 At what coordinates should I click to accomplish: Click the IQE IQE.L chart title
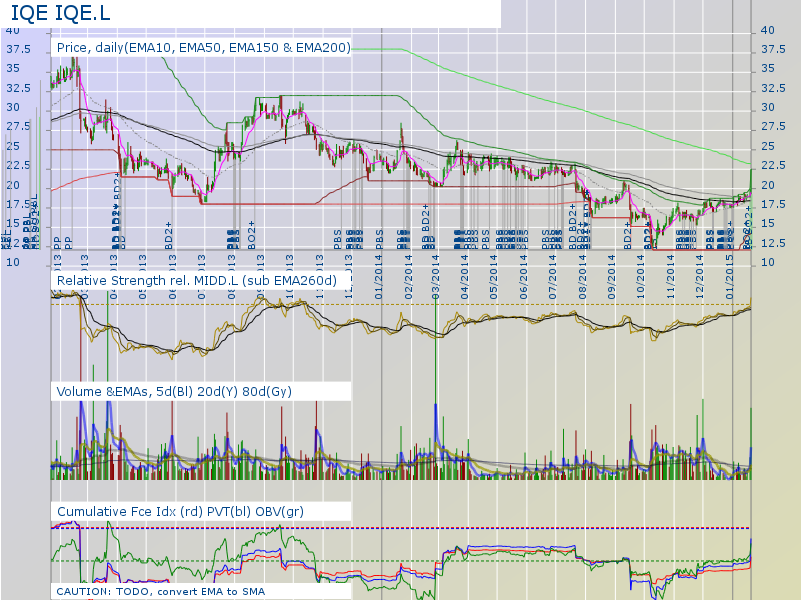click(60, 13)
